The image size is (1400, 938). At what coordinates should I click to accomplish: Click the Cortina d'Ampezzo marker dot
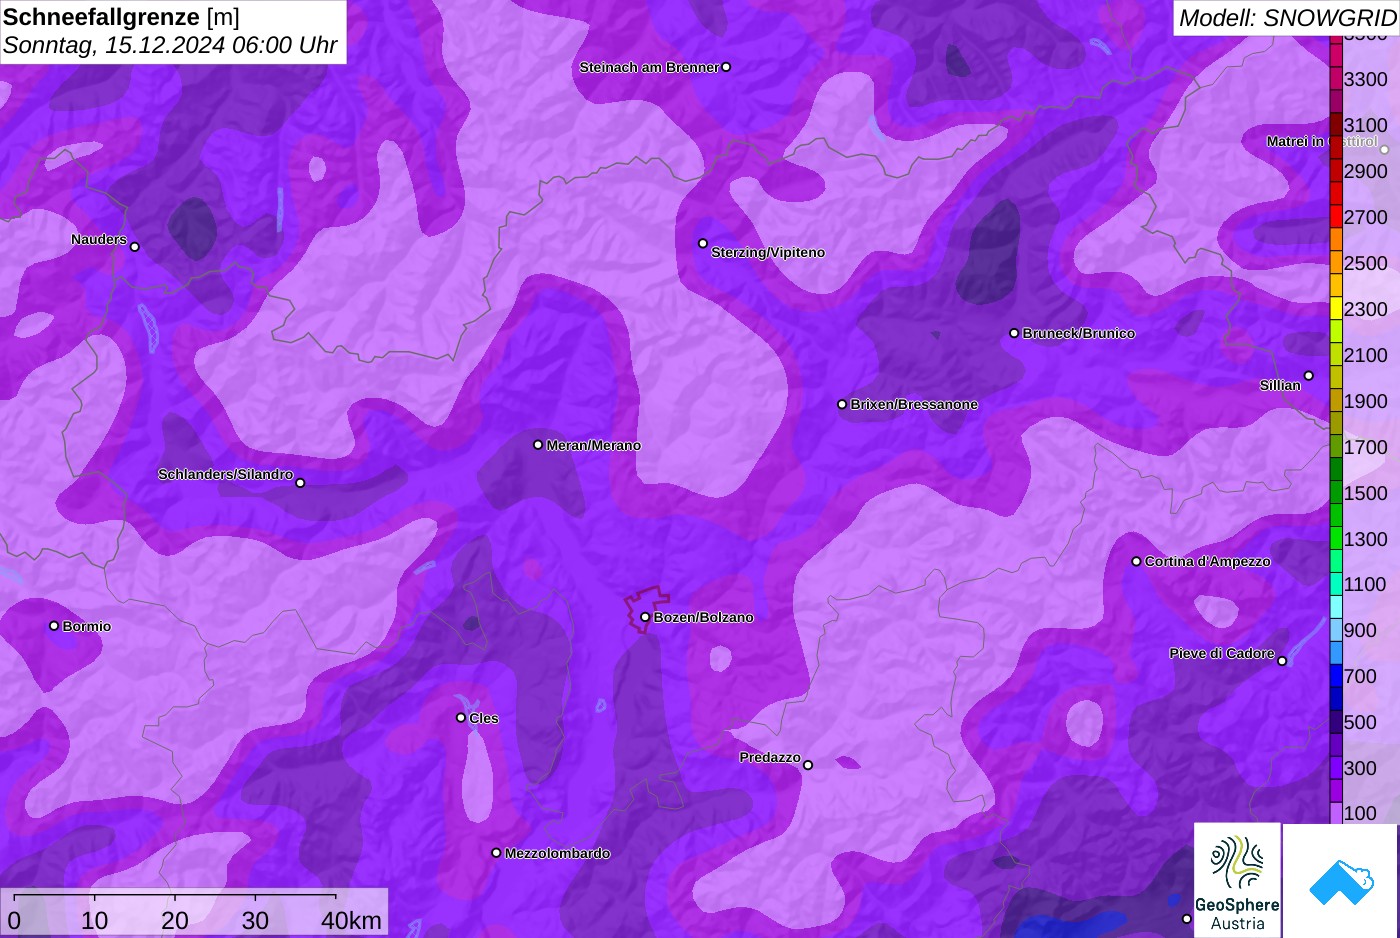click(1136, 561)
